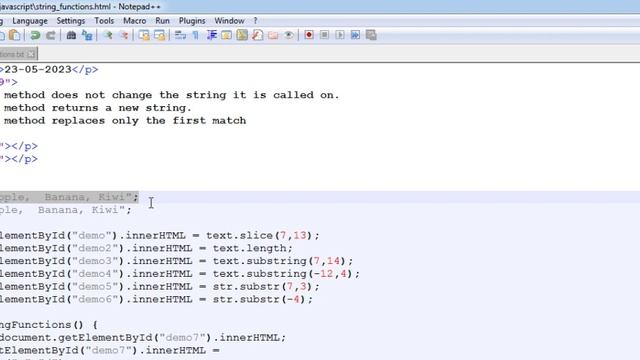Undo the last edit via toolbar
Image resolution: width=640 pixels, height=360 pixels.
35,36
